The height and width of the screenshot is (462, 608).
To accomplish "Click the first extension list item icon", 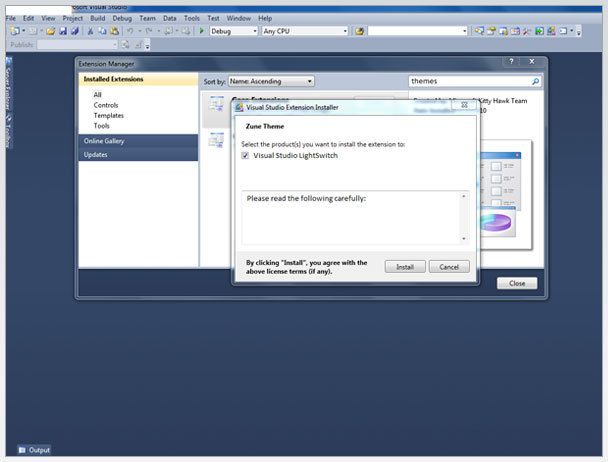I will (216, 104).
